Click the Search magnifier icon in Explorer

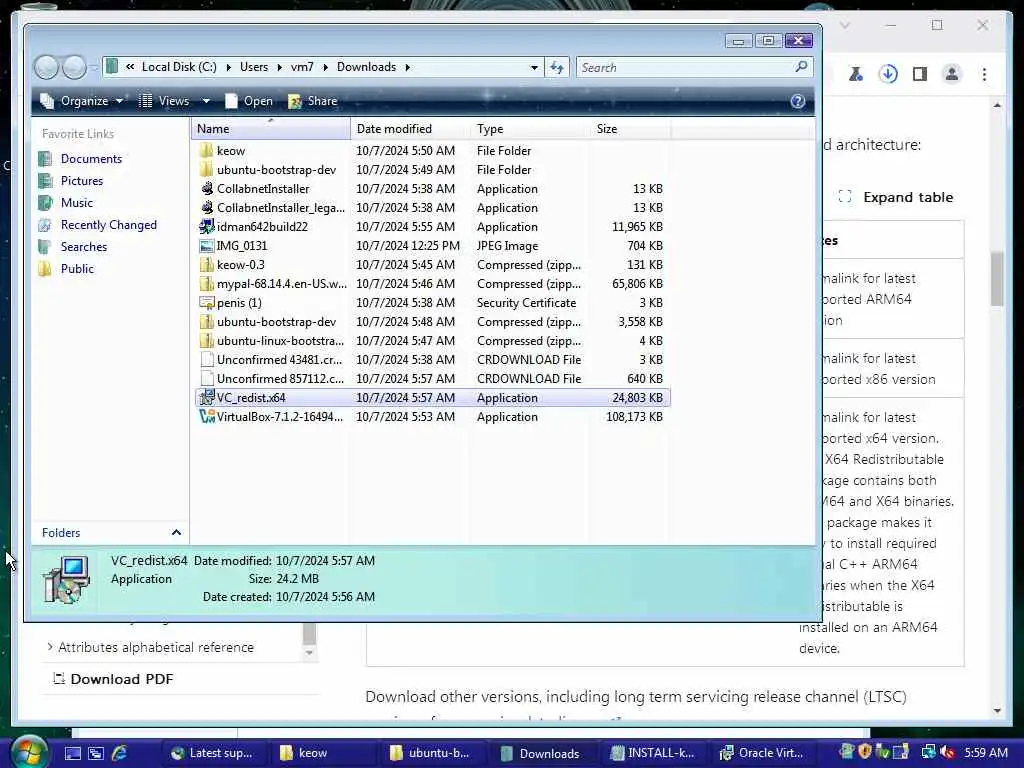(801, 67)
